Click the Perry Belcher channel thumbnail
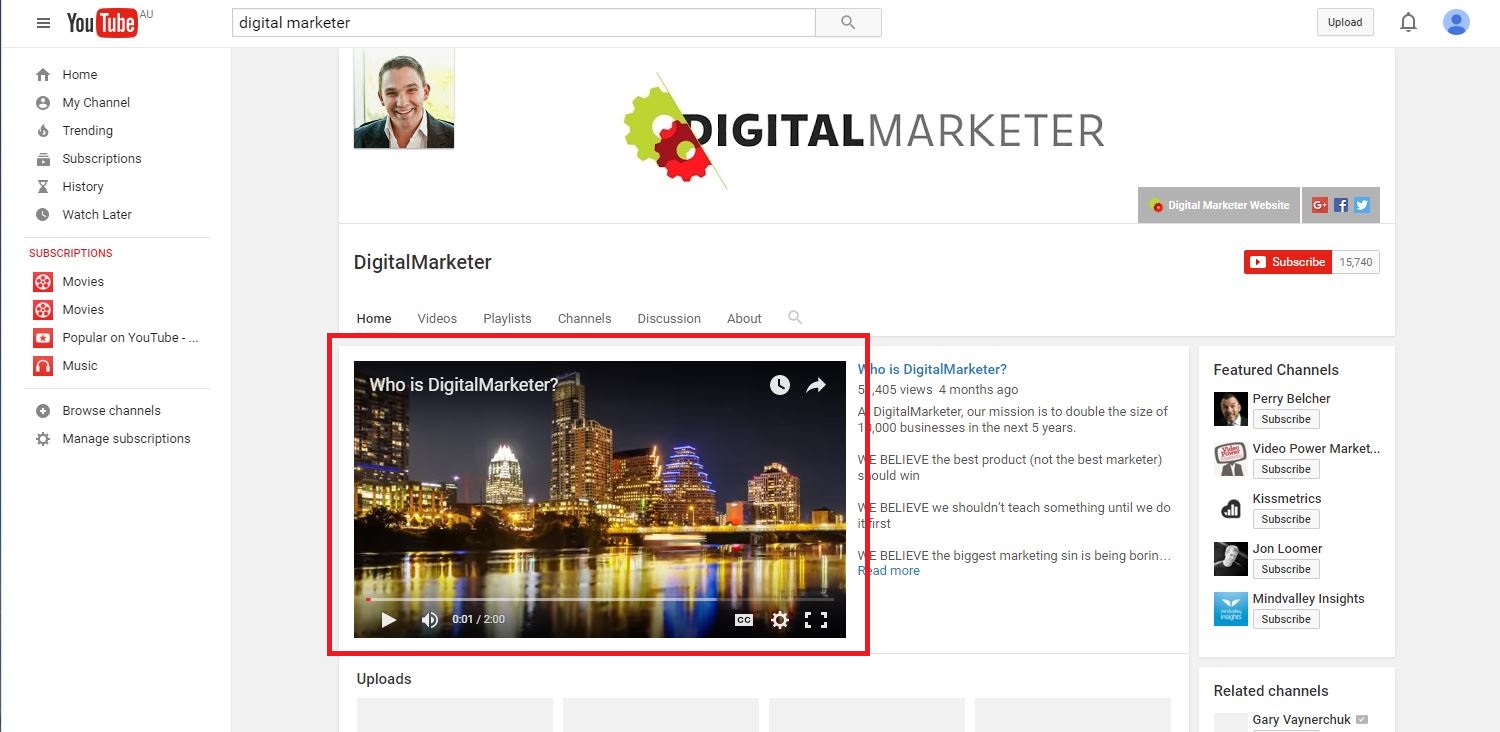This screenshot has height=732, width=1500. [1231, 409]
